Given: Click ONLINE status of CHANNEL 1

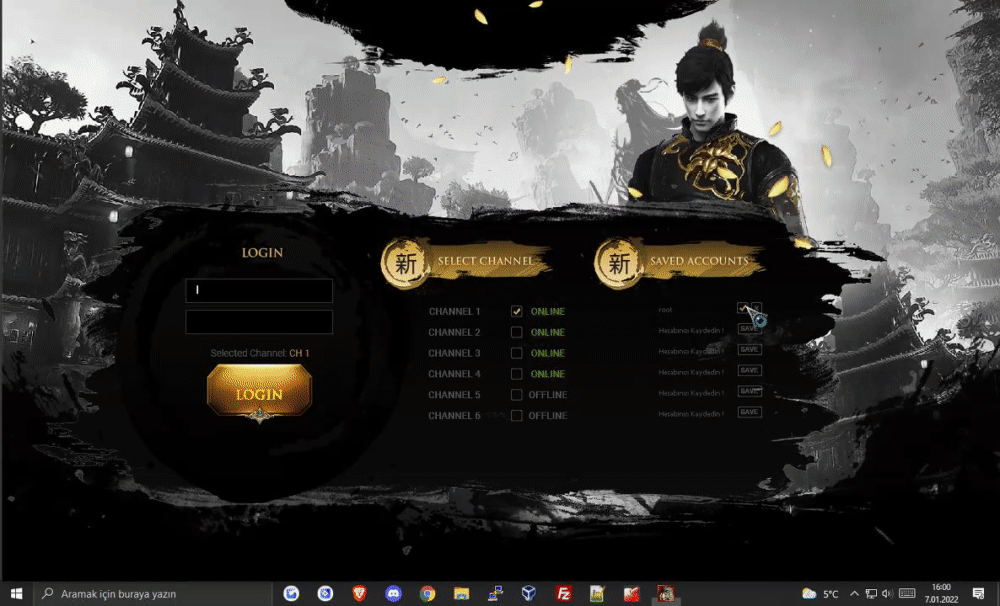Looking at the screenshot, I should click(548, 311).
